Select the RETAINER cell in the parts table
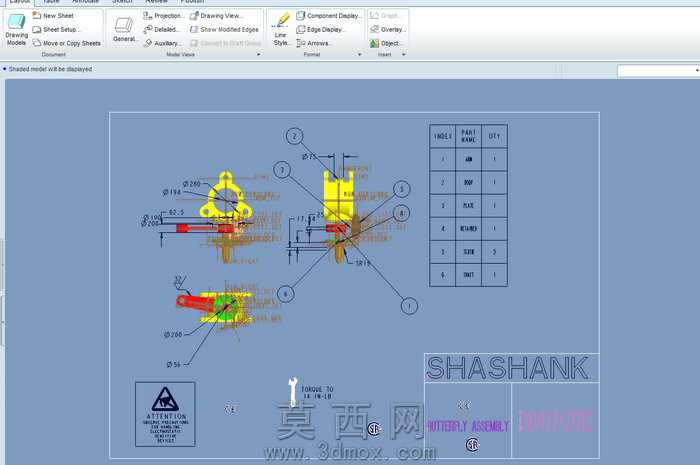 468,228
